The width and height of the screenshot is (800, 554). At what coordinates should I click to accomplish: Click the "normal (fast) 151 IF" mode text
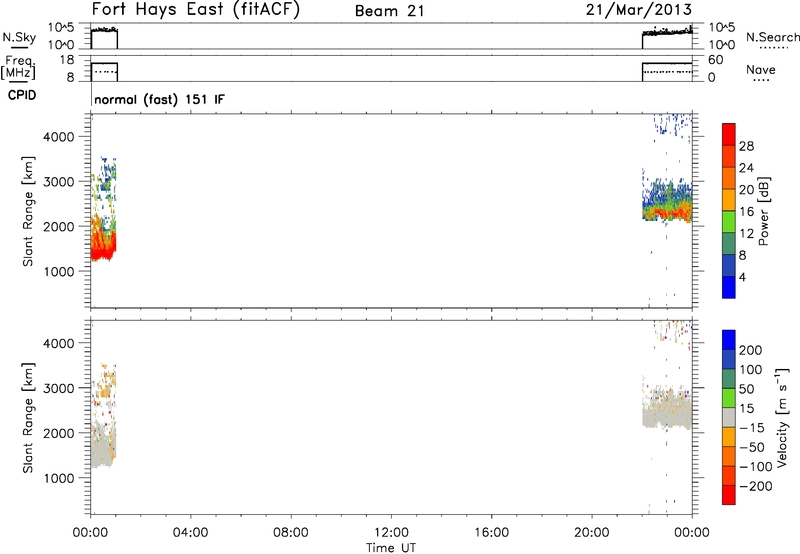pyautogui.click(x=159, y=99)
